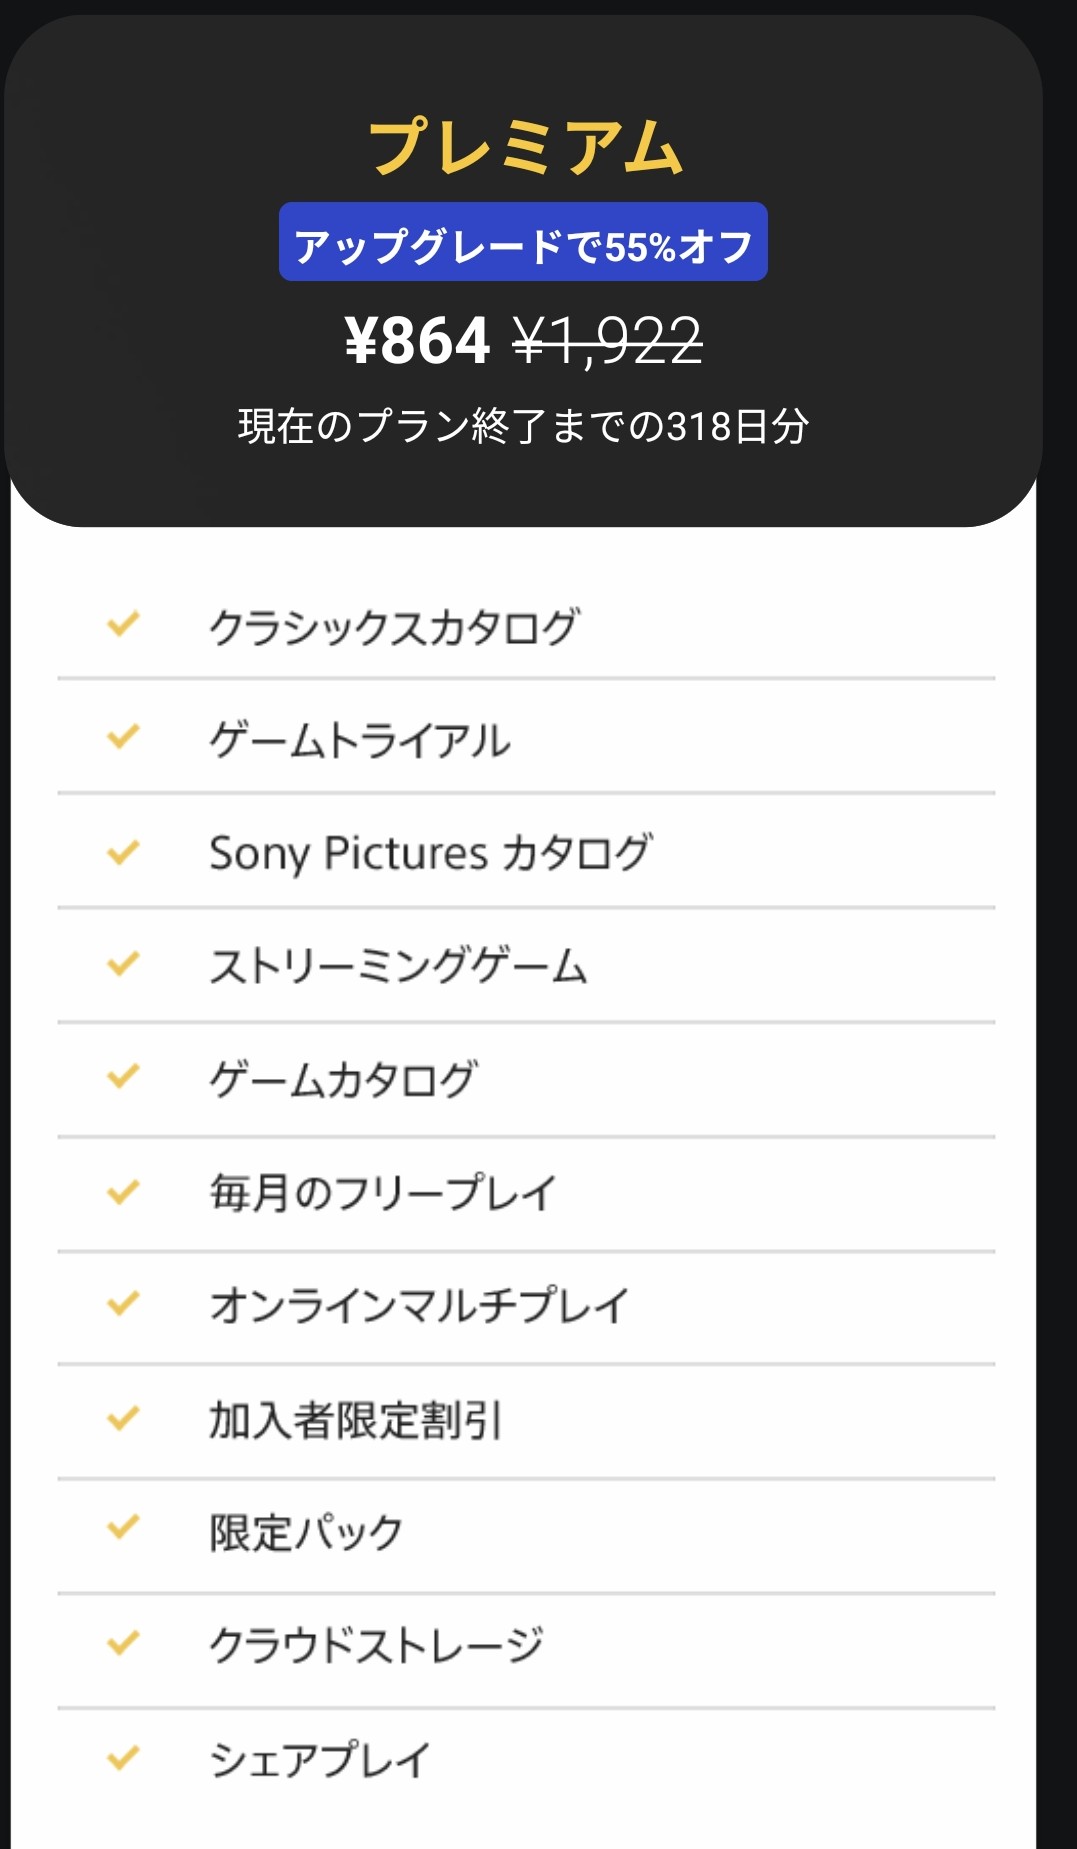Tap the 現在のプラン終了までの318日分 text
Screen dimensions: 1077x1849
523,426
